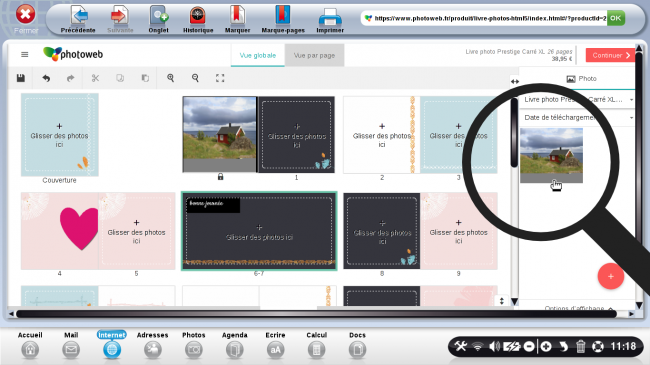Screen dimensions: 650x365
Task: Add photos with red plus button
Action: (x=611, y=276)
